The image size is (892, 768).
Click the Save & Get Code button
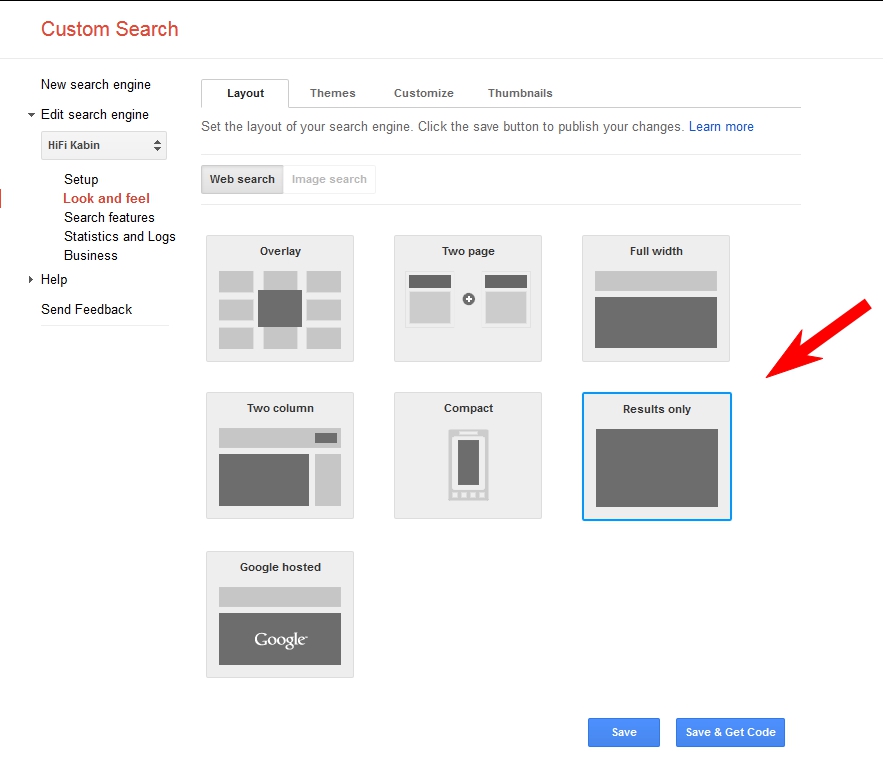coord(730,732)
